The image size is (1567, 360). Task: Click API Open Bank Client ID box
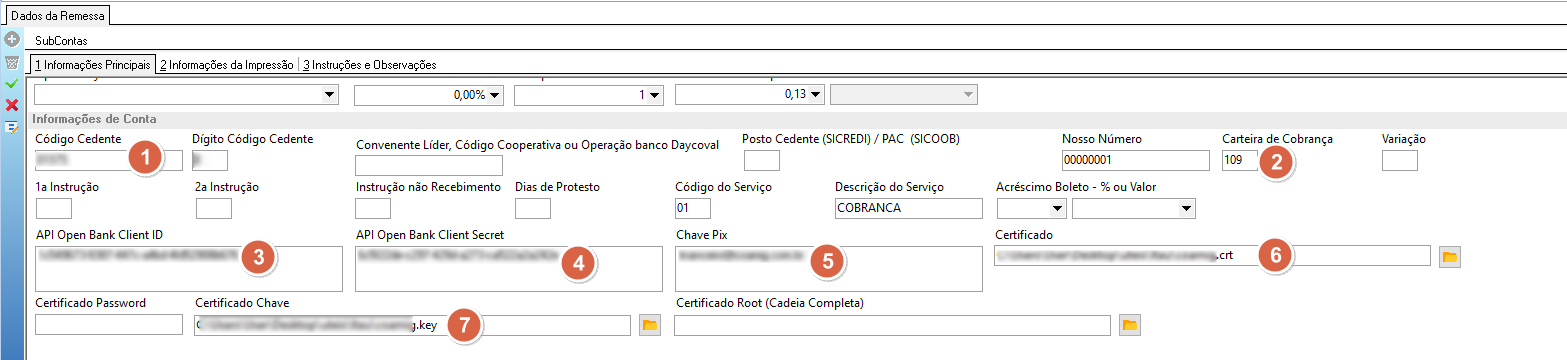coord(188,269)
